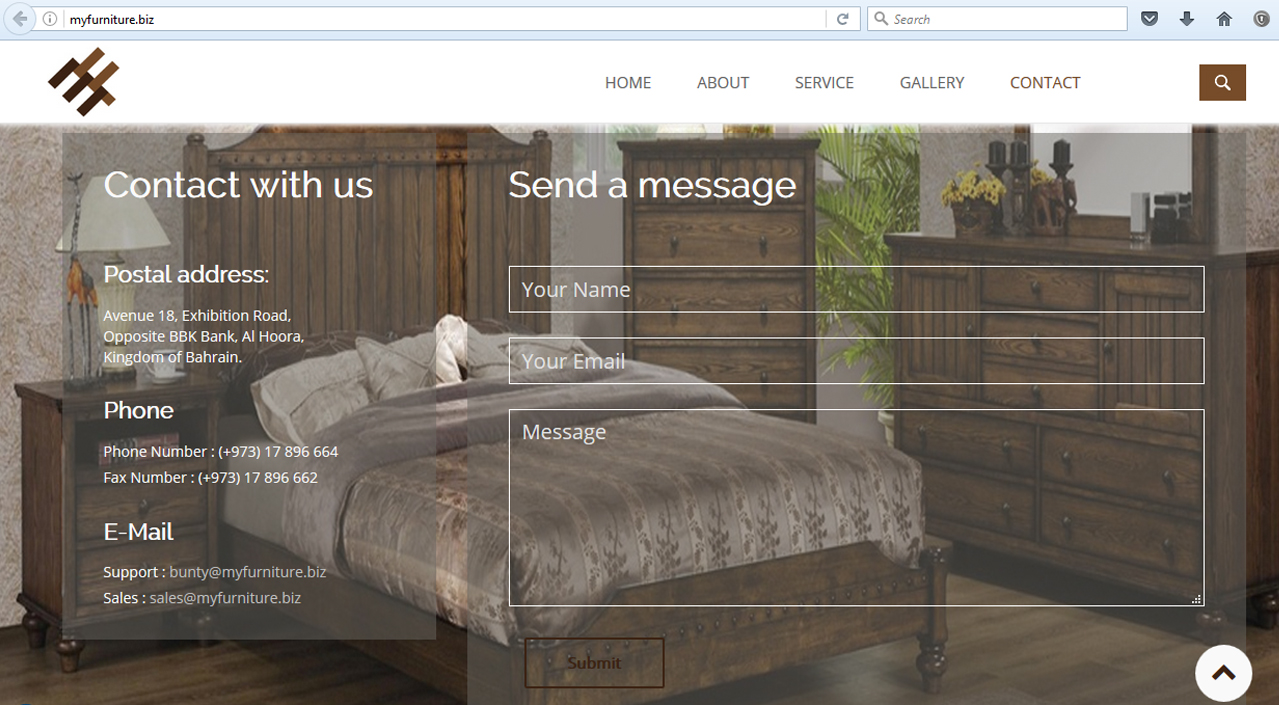Viewport: 1279px width, 705px height.
Task: Click the bunty@myfurniture.biz support email link
Action: click(248, 572)
